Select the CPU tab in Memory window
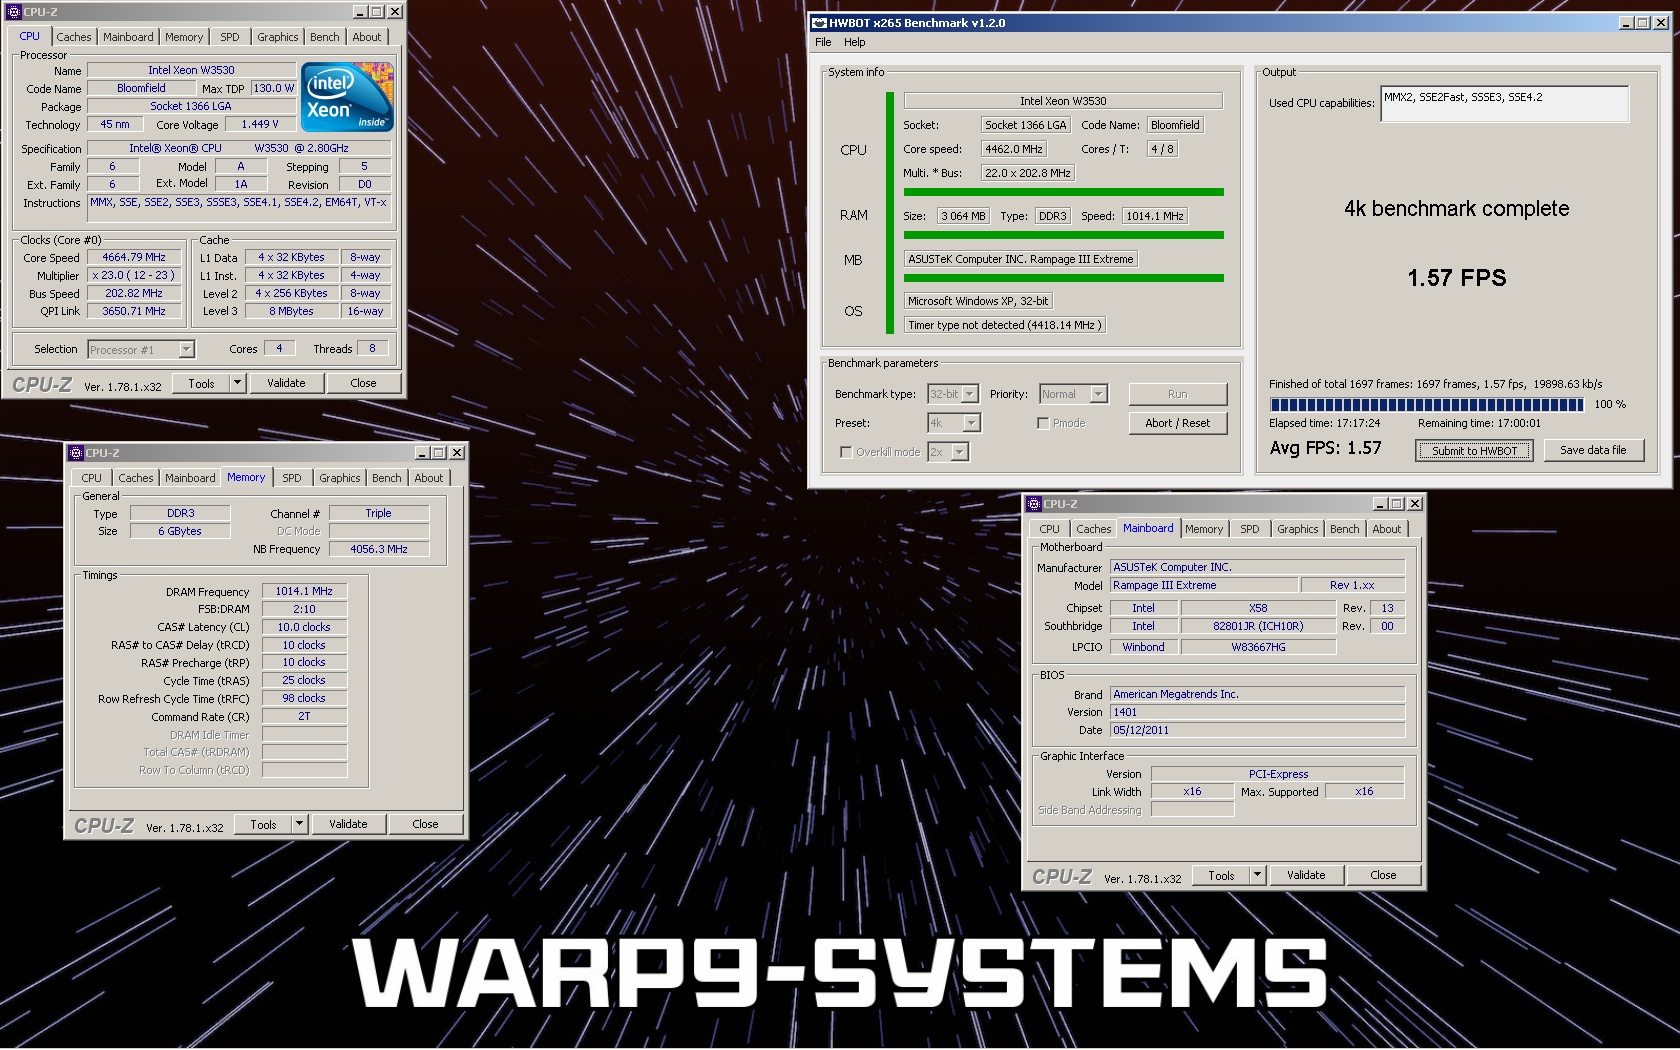This screenshot has height=1050, width=1680. (91, 478)
